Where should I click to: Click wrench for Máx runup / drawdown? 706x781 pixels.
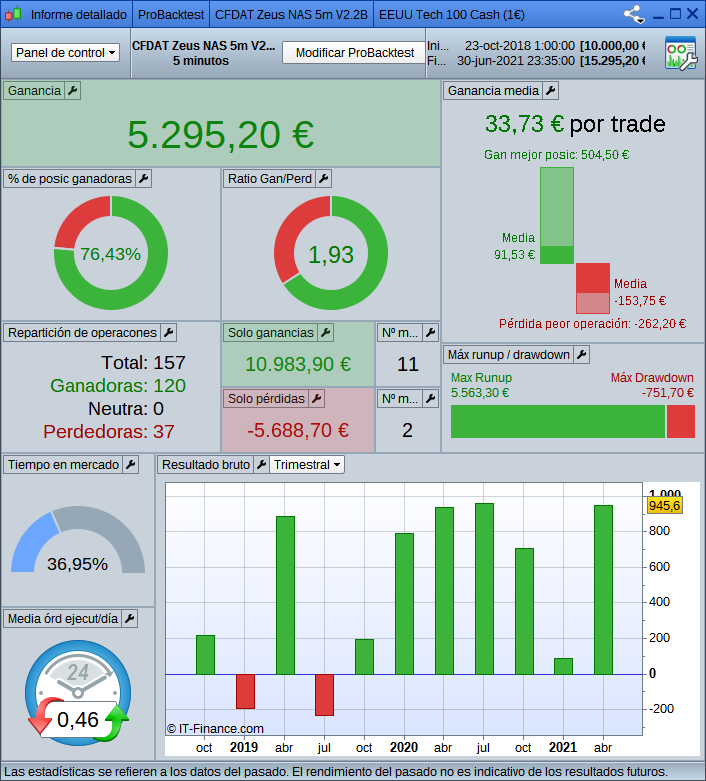(x=581, y=355)
